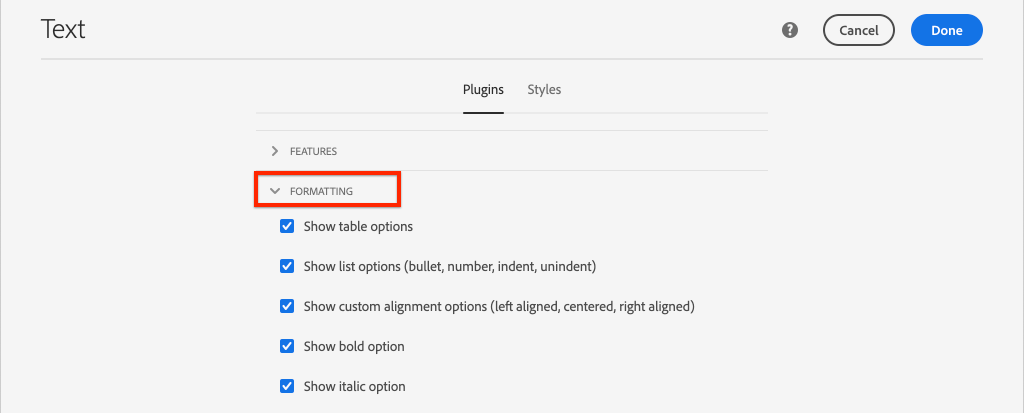
Task: Disable custom alignment options checkbox
Action: point(287,306)
